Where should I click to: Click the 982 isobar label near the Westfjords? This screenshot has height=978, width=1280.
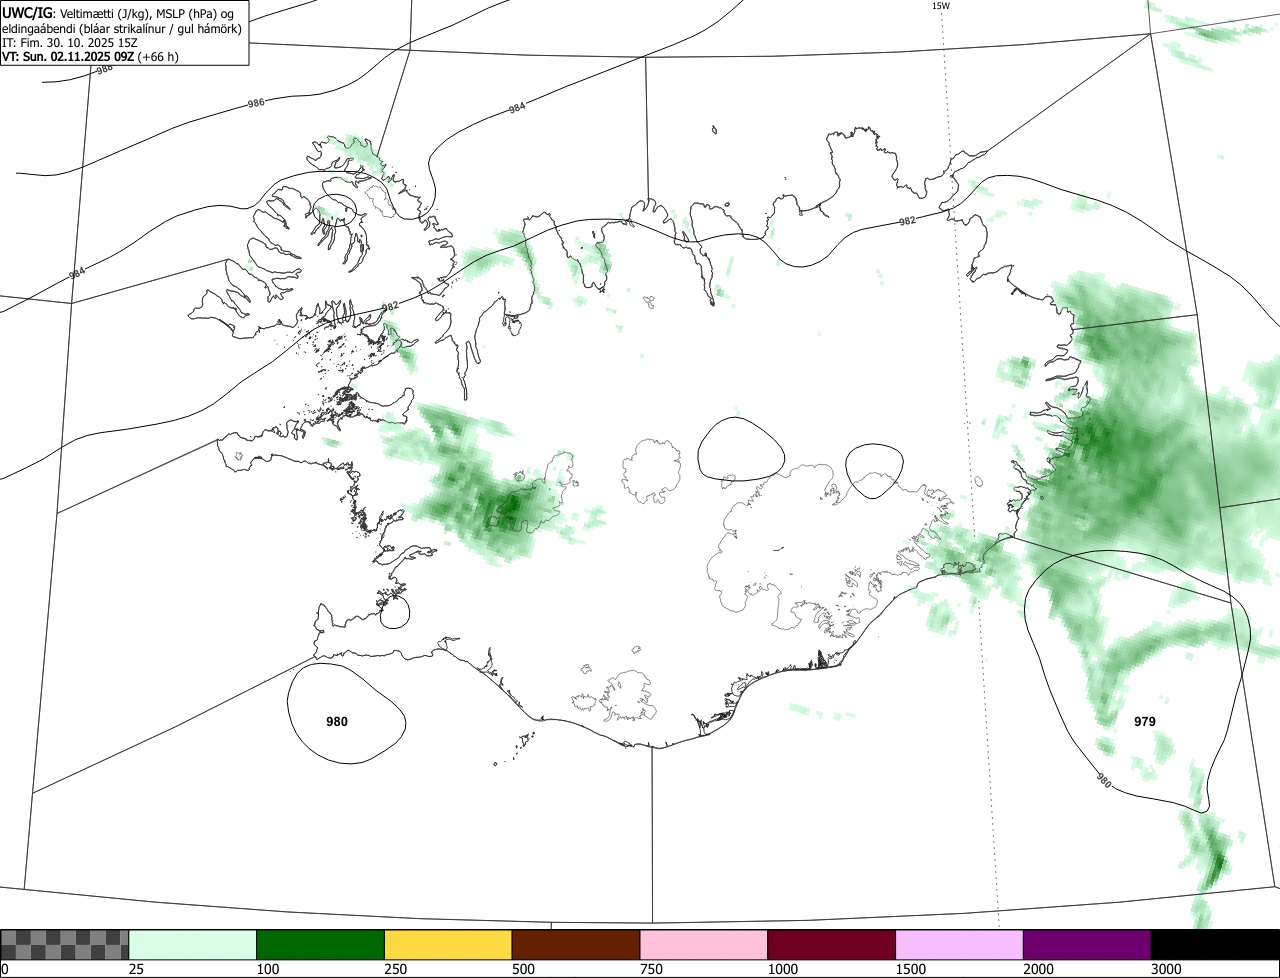(x=390, y=306)
